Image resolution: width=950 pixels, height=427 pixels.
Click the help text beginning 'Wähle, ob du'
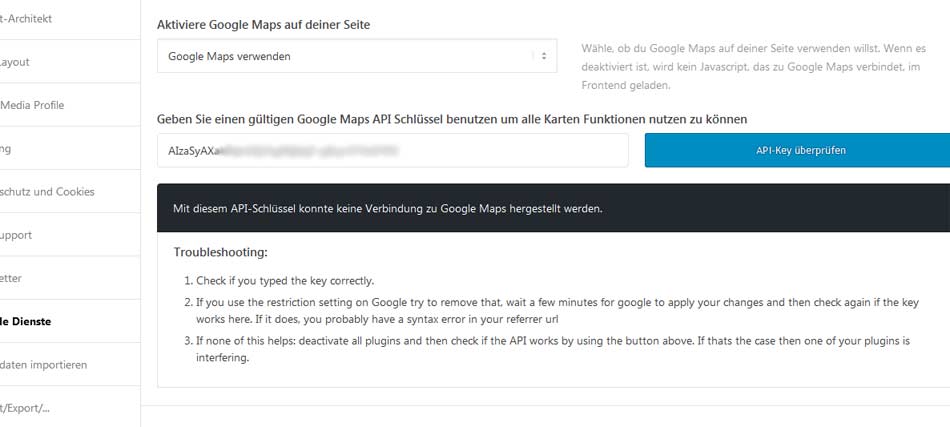tap(754, 67)
